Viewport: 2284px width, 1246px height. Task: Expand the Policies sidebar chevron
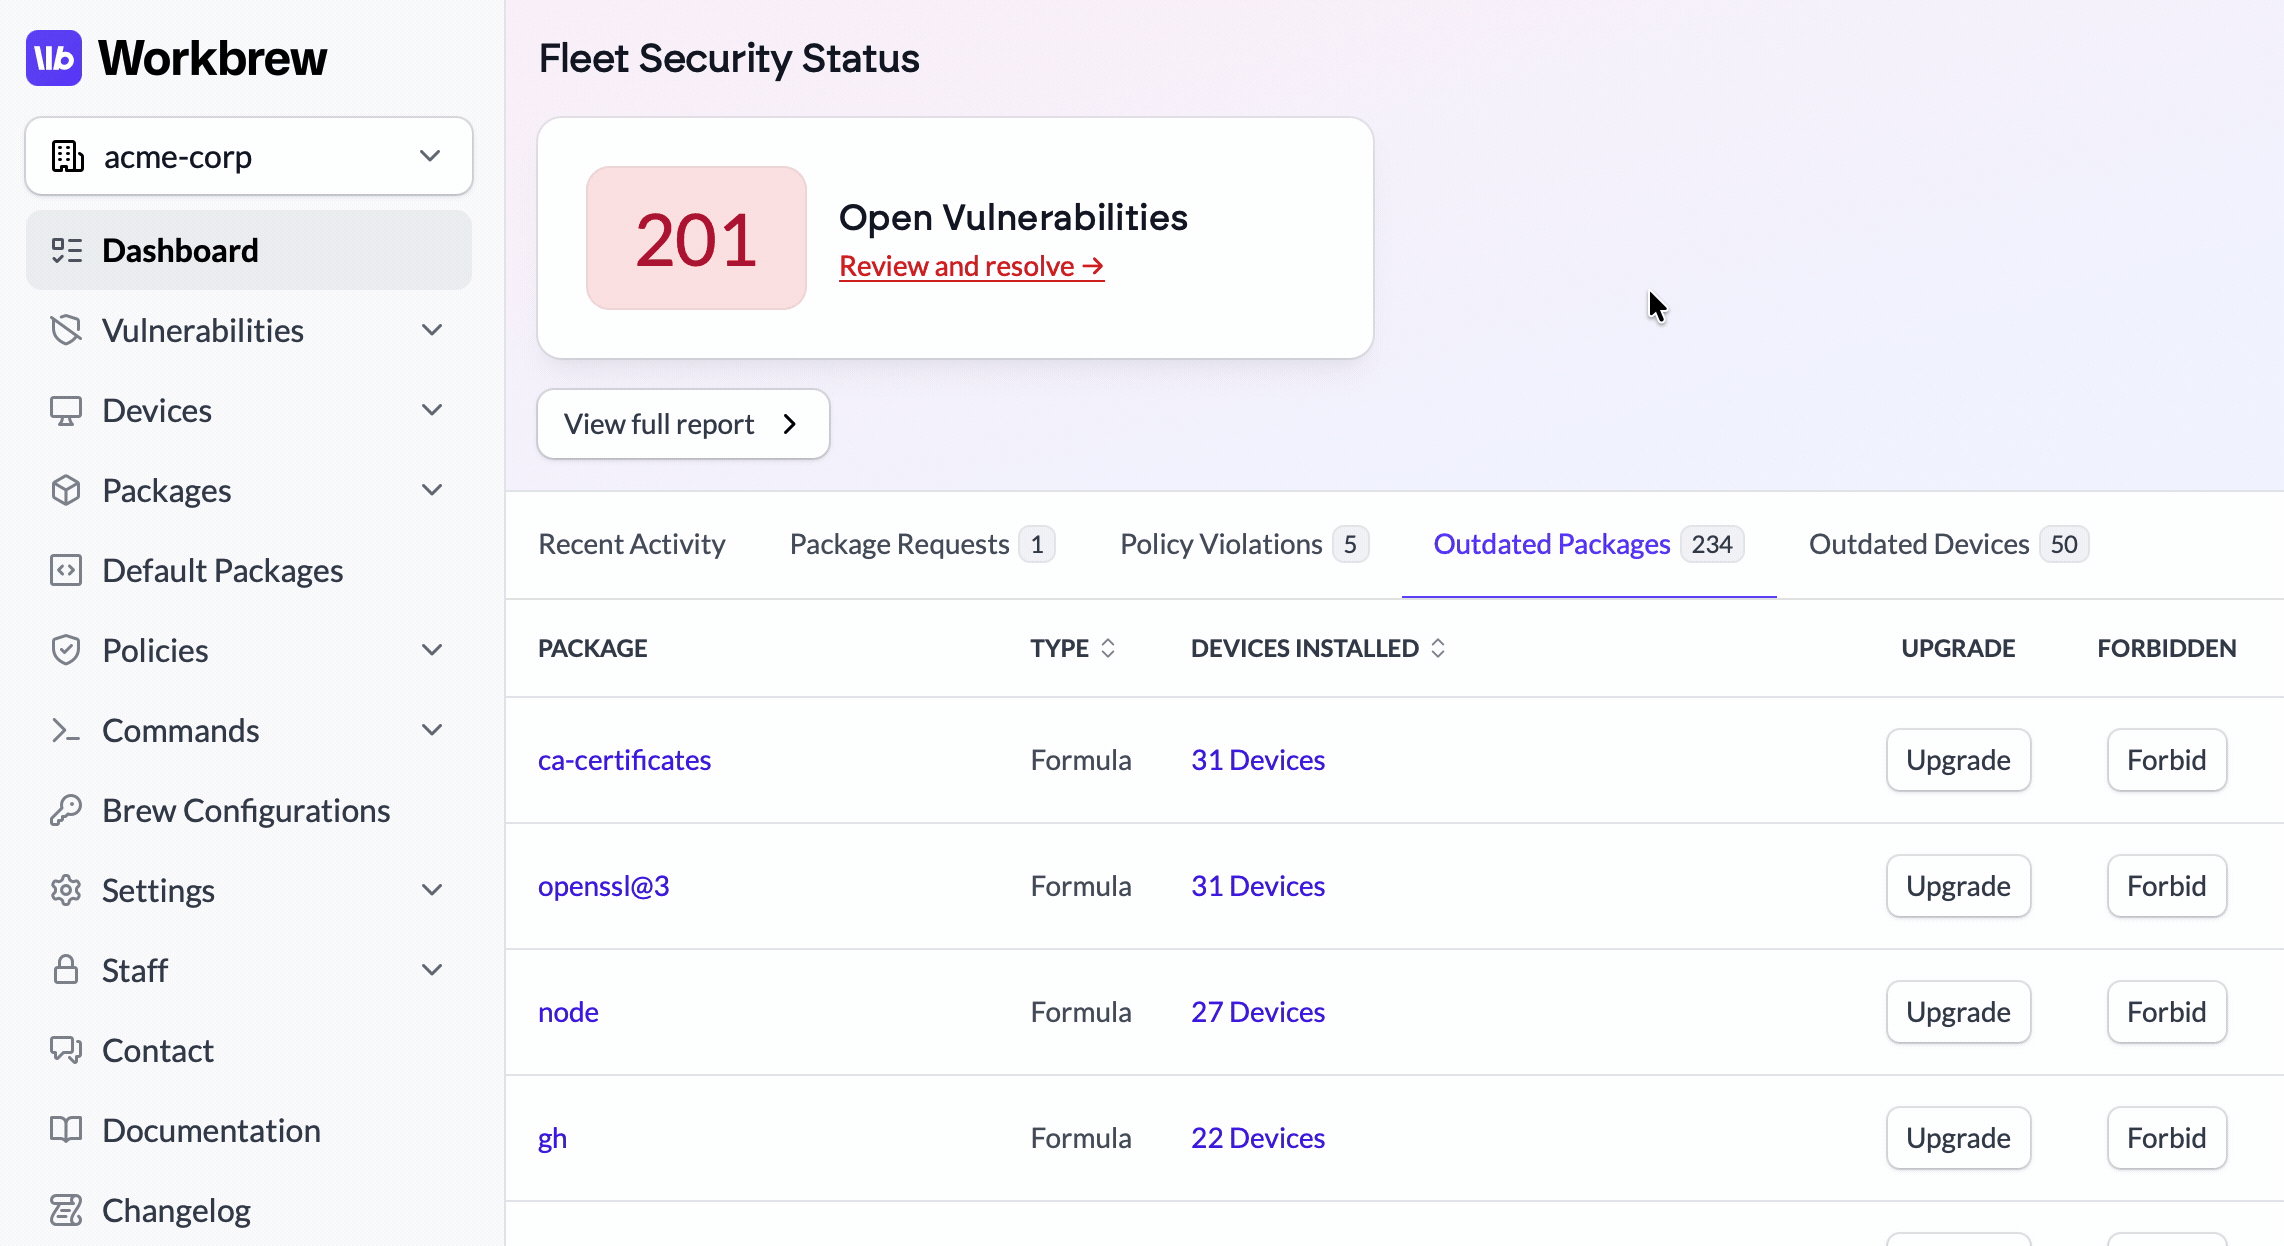[x=432, y=650]
